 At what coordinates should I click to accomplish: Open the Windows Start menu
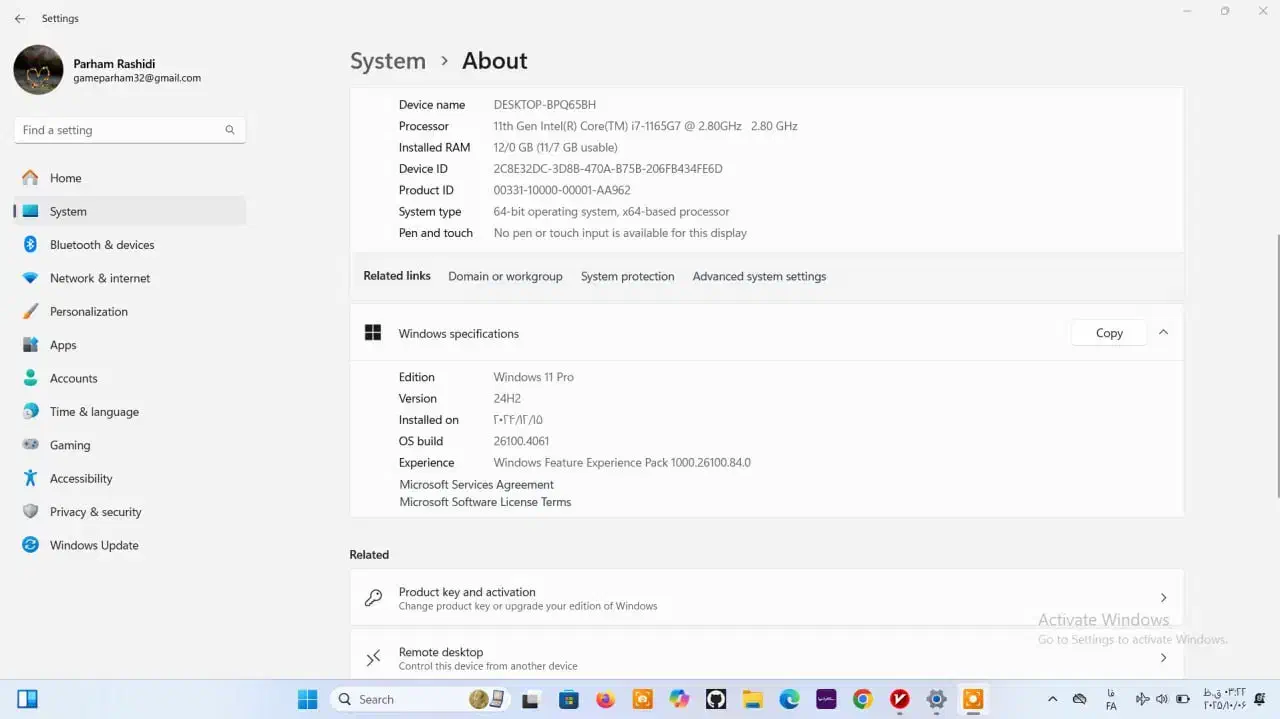point(307,699)
